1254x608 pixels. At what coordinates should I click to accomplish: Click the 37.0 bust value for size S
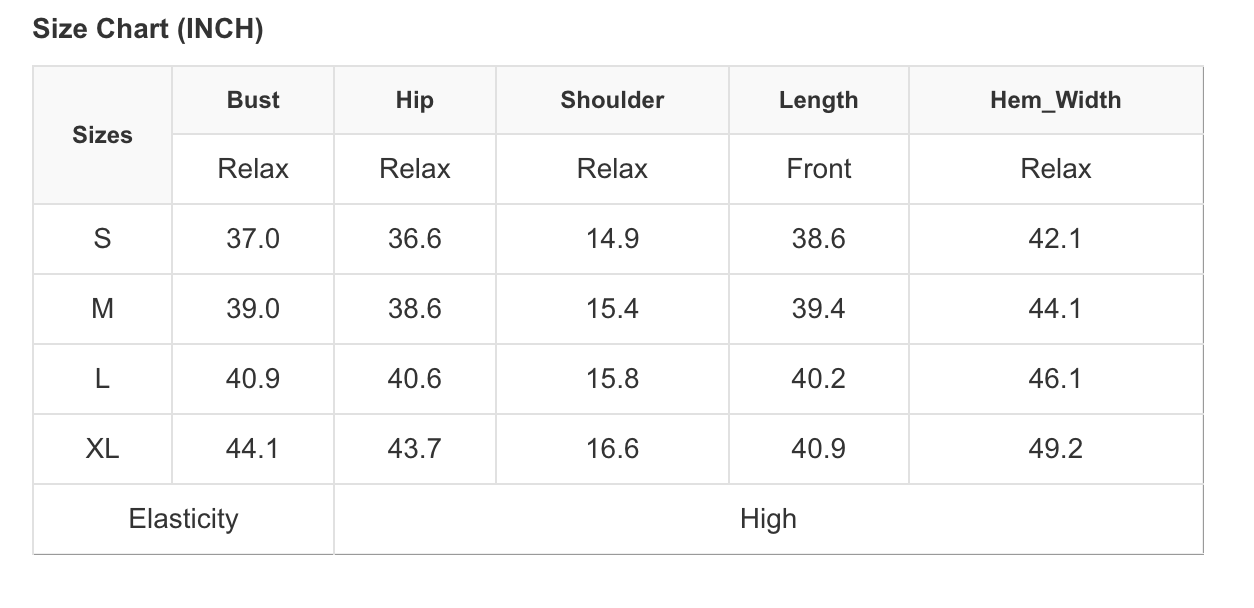[253, 239]
